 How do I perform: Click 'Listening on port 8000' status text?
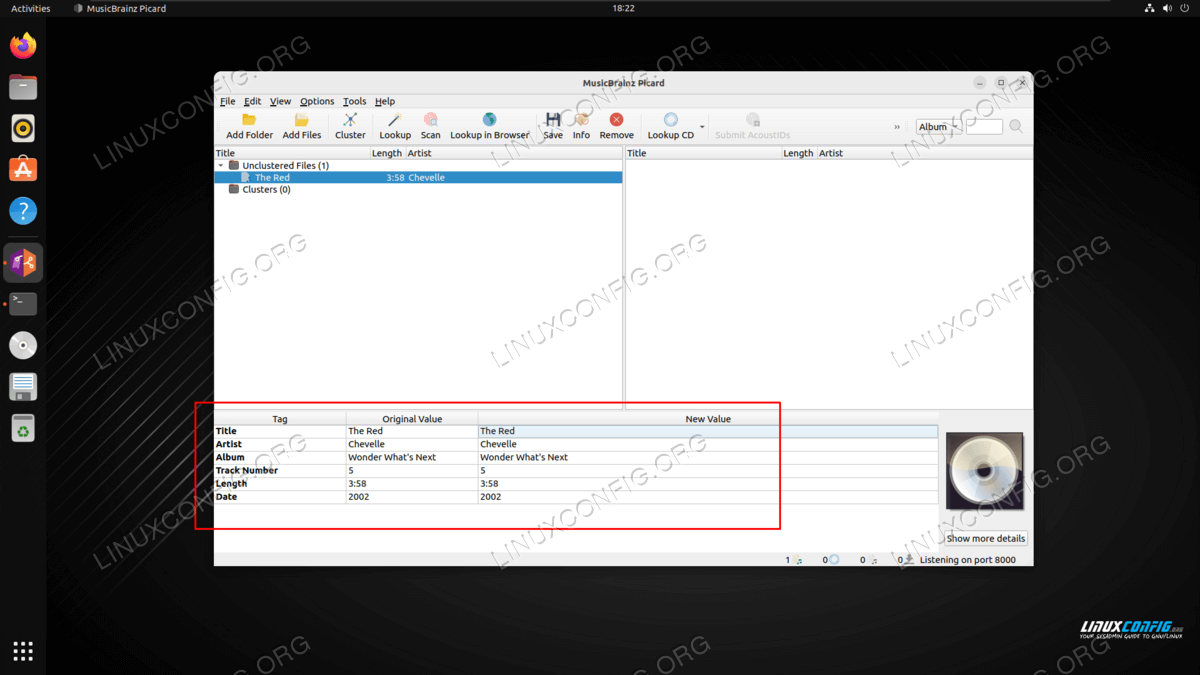pyautogui.click(x=968, y=560)
